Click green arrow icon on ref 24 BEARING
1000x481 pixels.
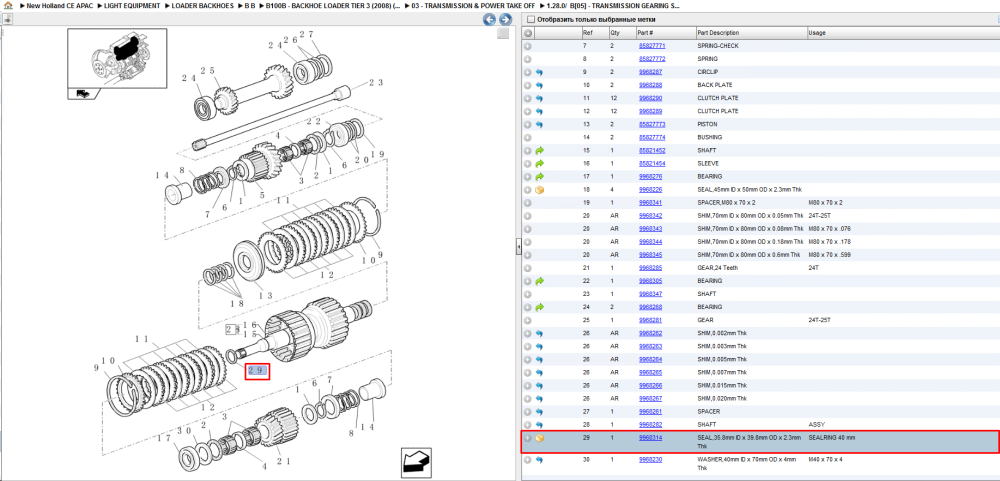(540, 307)
